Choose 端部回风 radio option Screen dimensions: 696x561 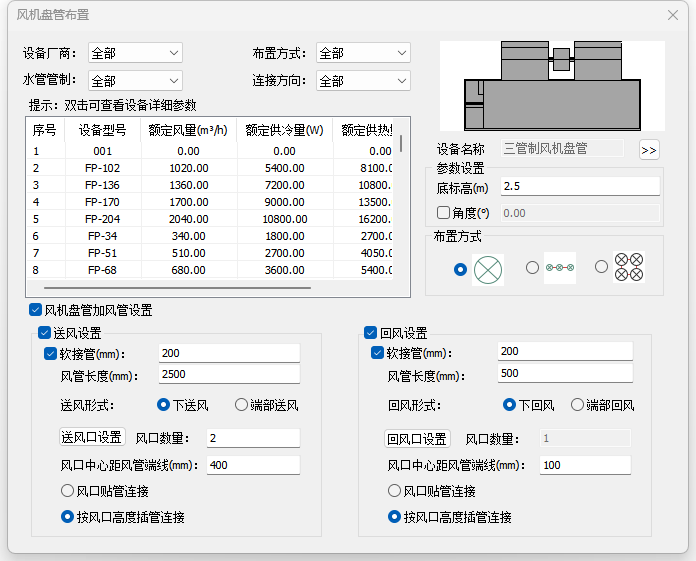tap(577, 405)
